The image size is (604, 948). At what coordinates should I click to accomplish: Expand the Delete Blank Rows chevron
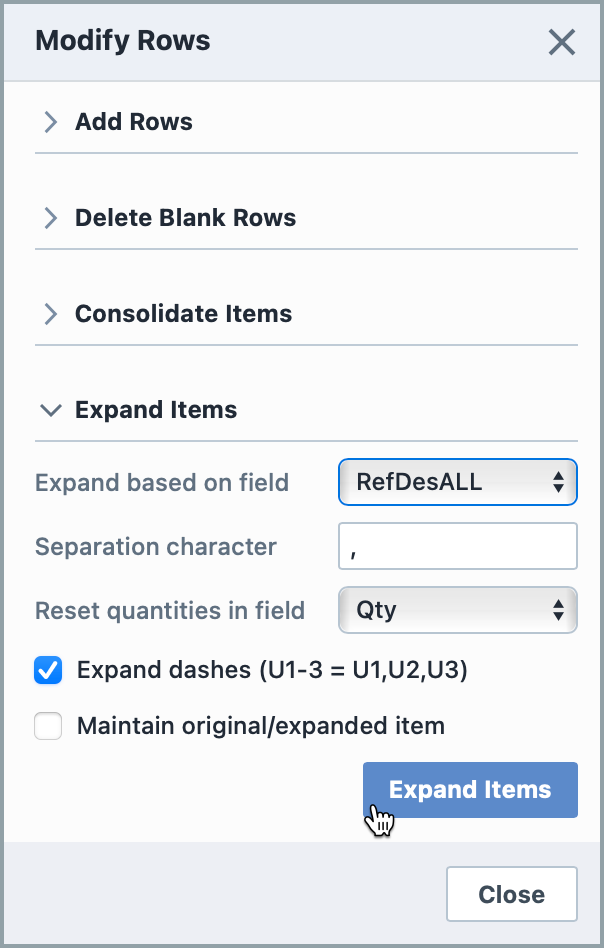point(51,218)
